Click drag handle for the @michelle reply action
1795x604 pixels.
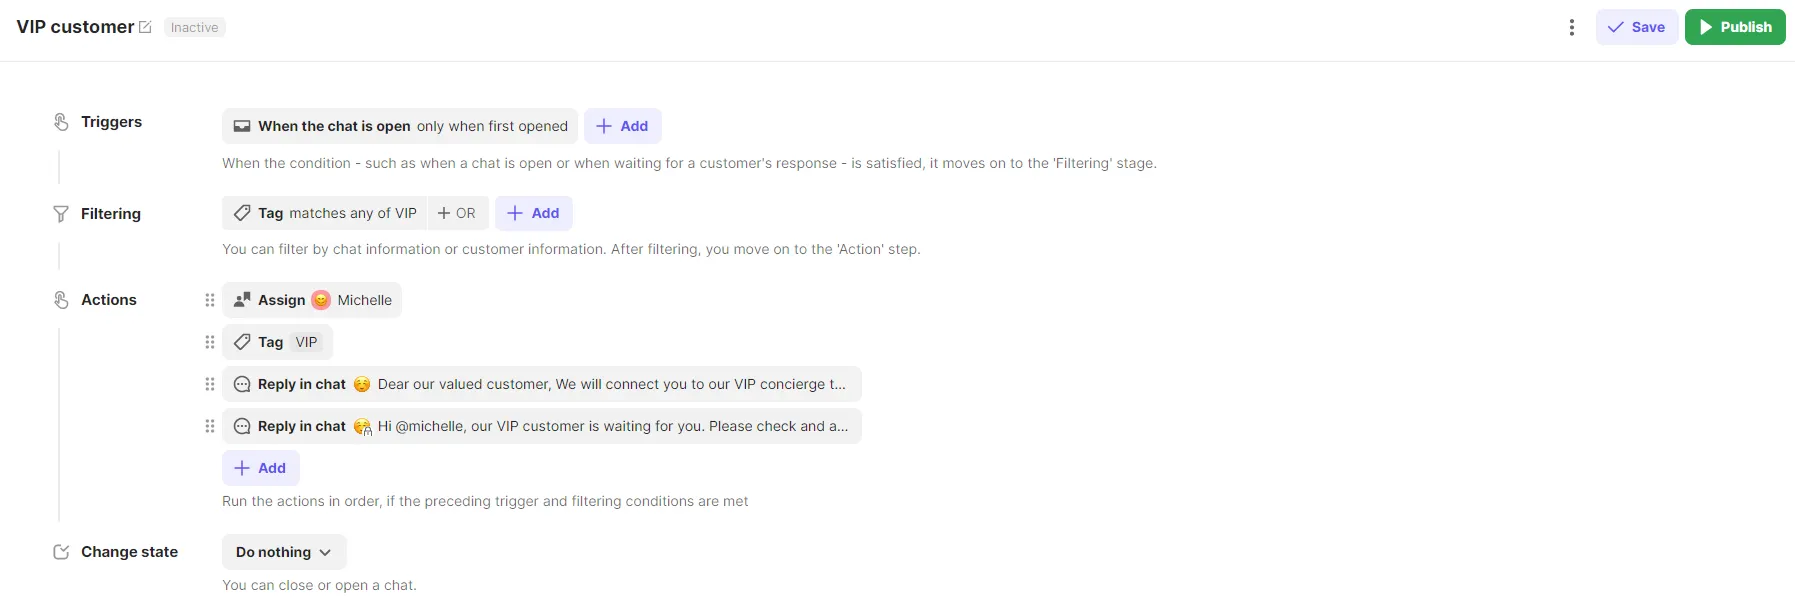click(x=210, y=426)
